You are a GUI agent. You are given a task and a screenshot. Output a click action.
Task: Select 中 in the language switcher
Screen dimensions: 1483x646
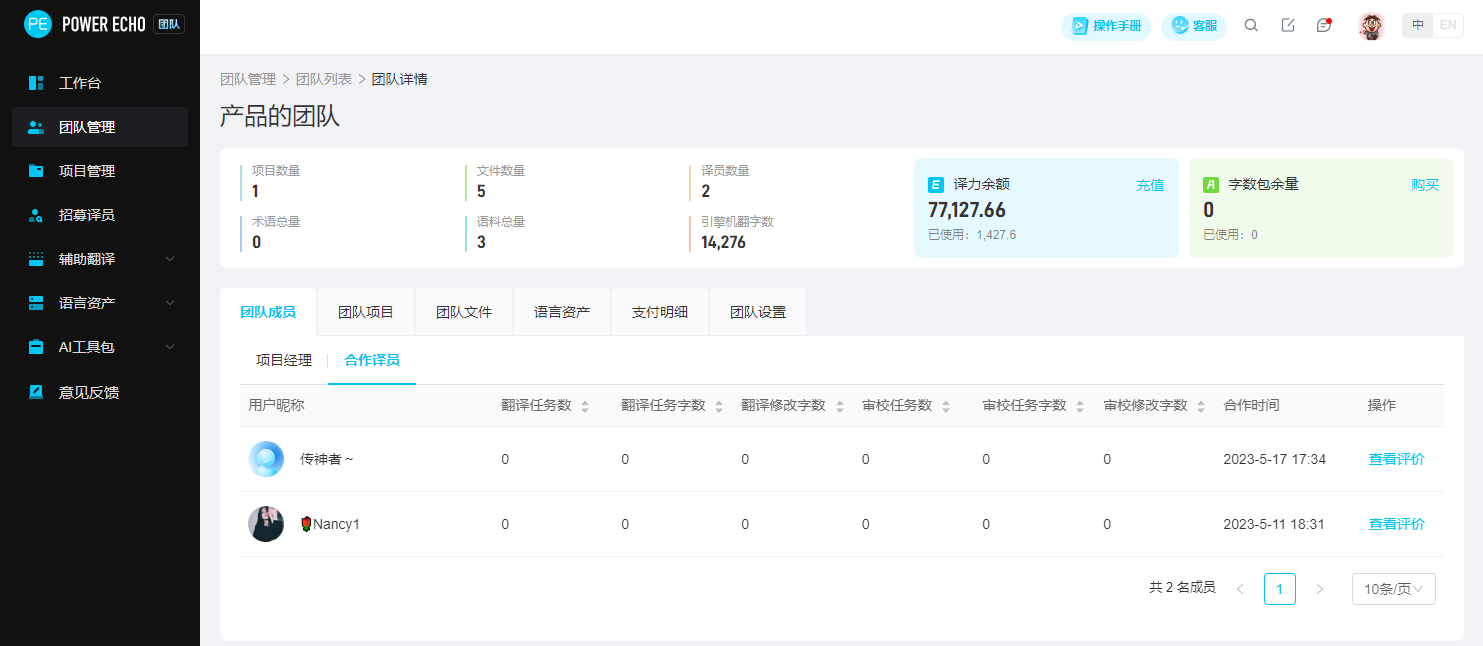coord(1417,24)
